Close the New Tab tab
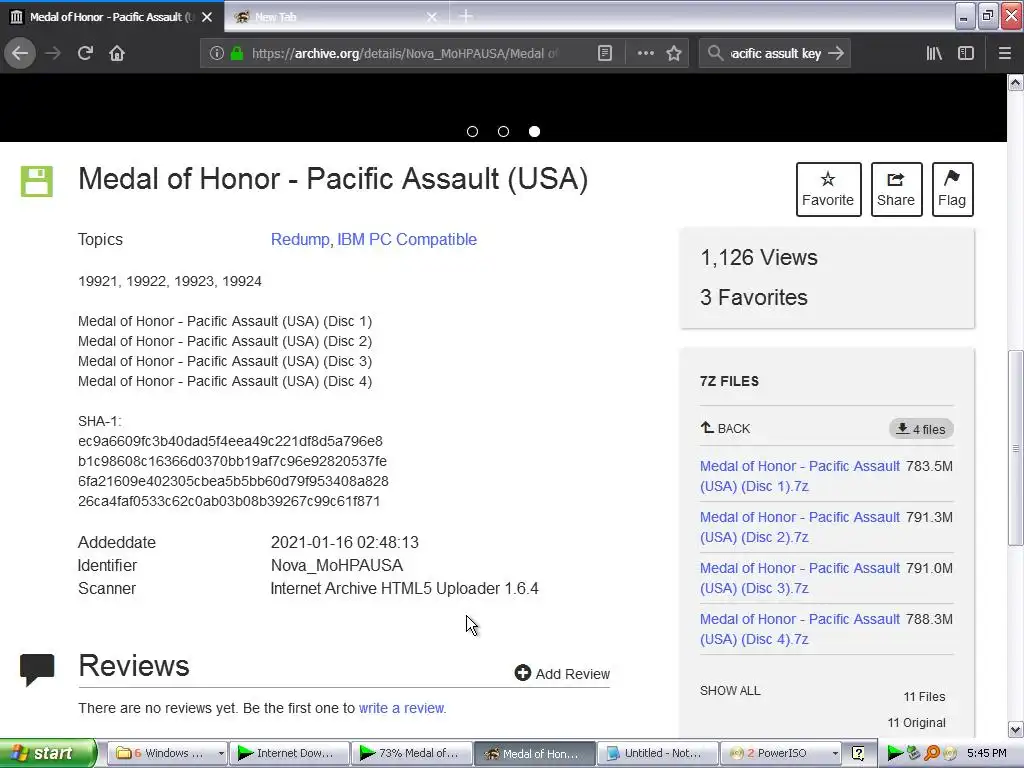The height and width of the screenshot is (768, 1024). click(432, 17)
